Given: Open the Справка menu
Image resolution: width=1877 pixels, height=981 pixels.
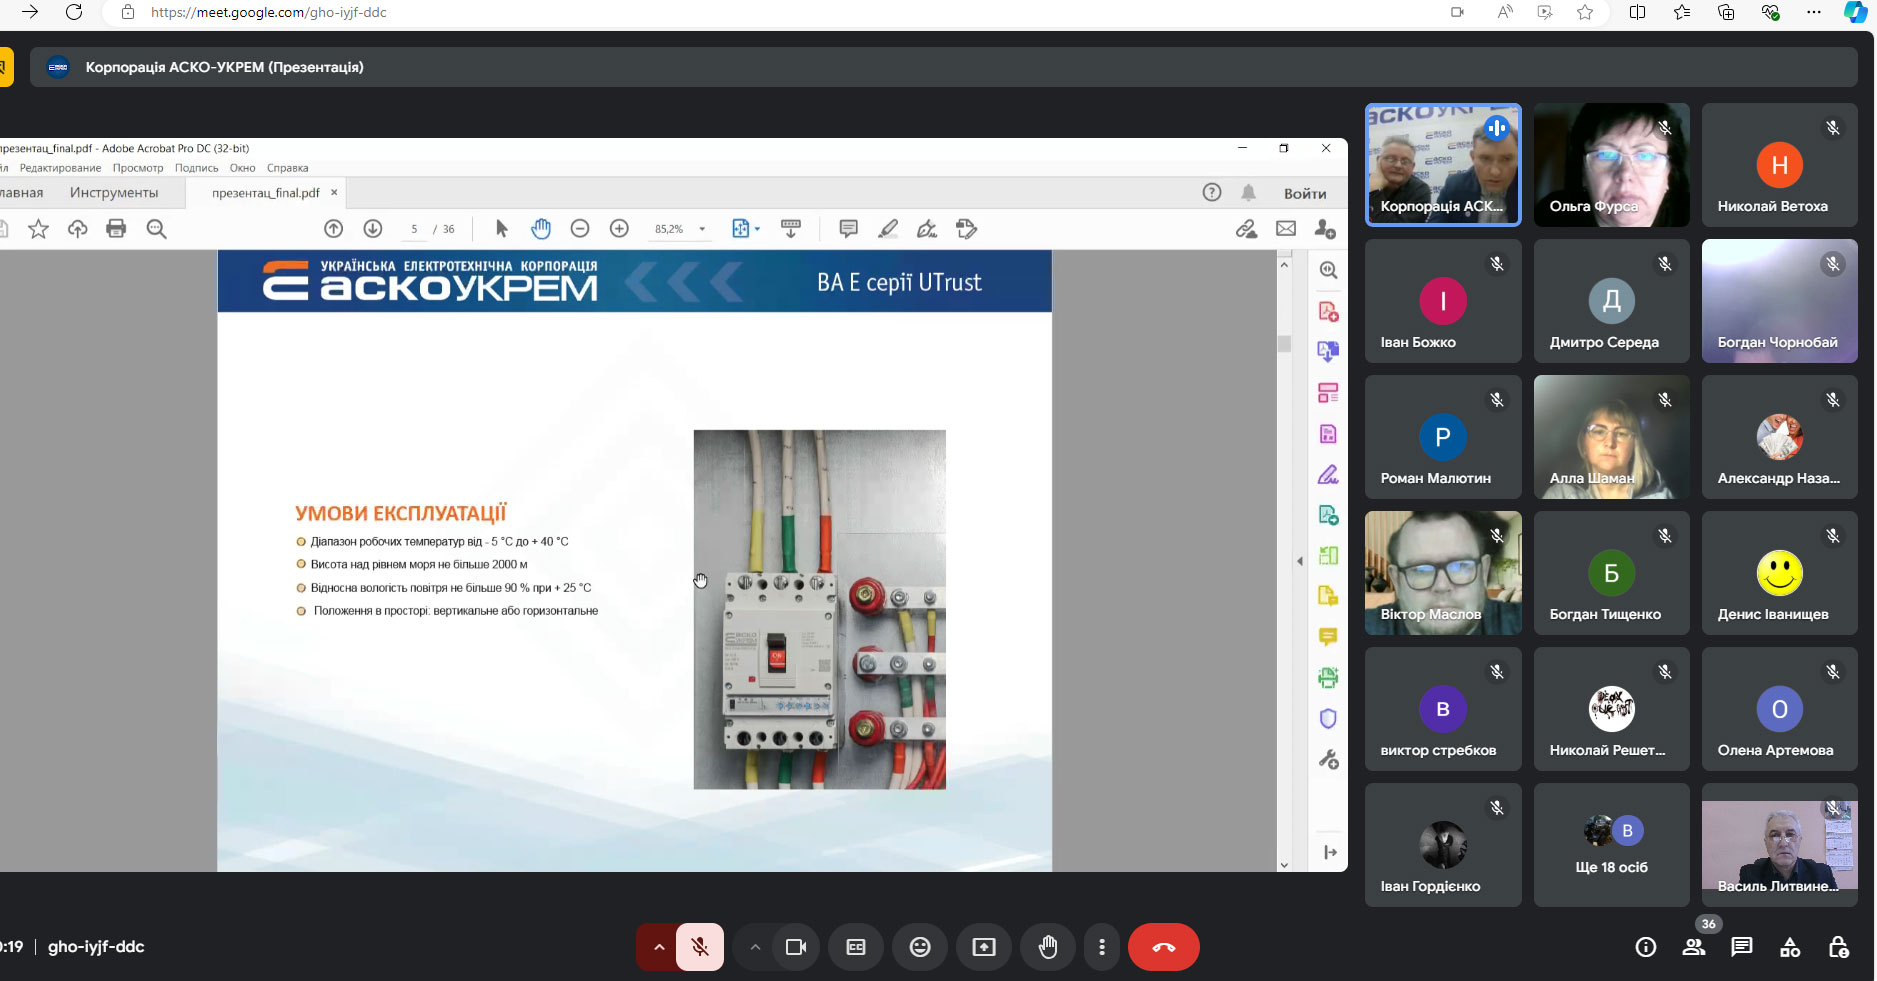Looking at the screenshot, I should click(x=288, y=168).
